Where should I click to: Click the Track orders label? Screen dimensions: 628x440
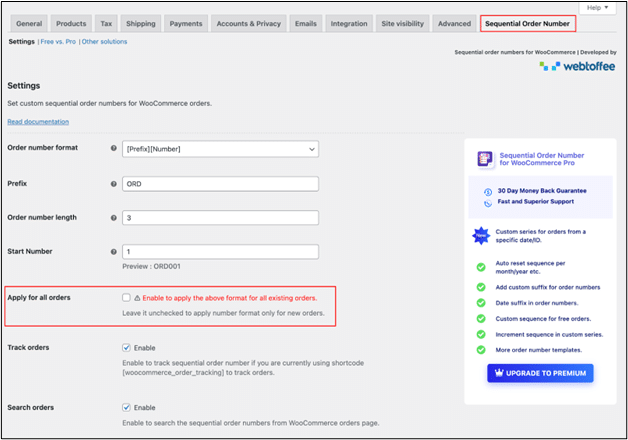coord(28,348)
